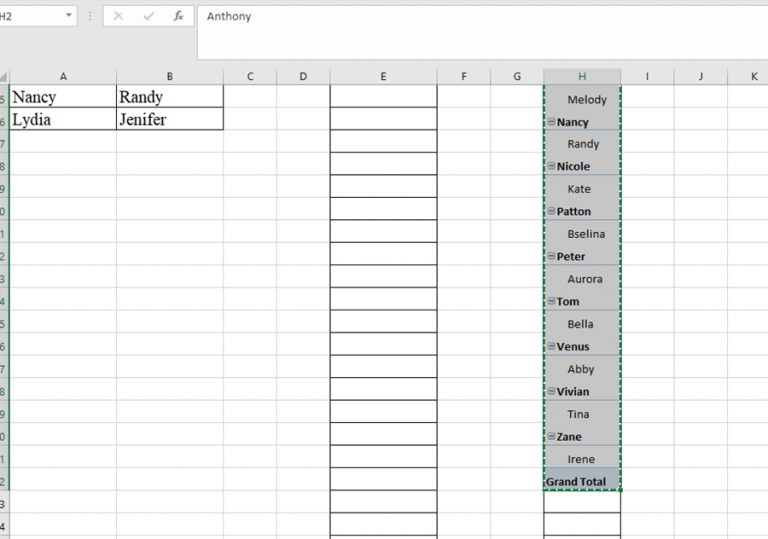Click the Abby pivot cell
Image resolution: width=768 pixels, height=539 pixels.
(x=582, y=367)
